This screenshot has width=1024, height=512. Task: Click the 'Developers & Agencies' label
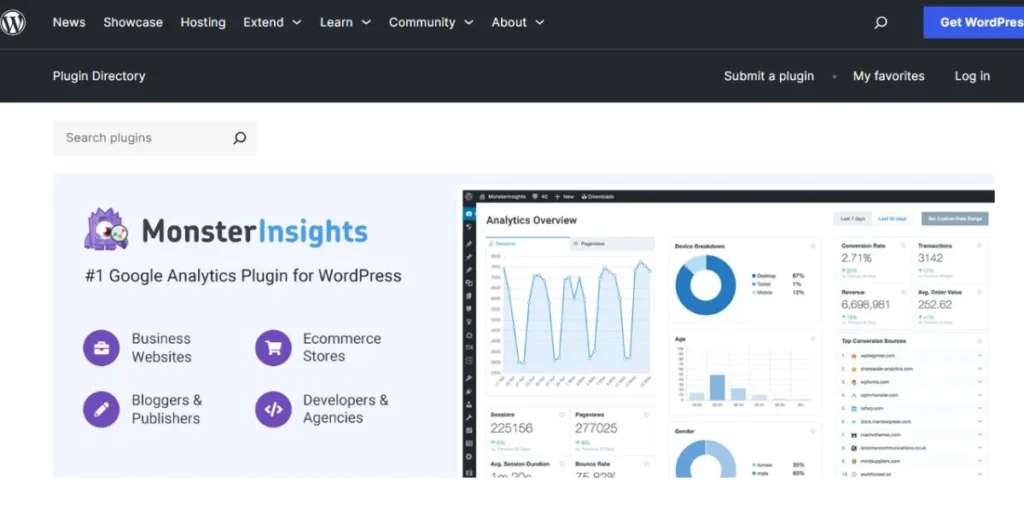click(345, 409)
